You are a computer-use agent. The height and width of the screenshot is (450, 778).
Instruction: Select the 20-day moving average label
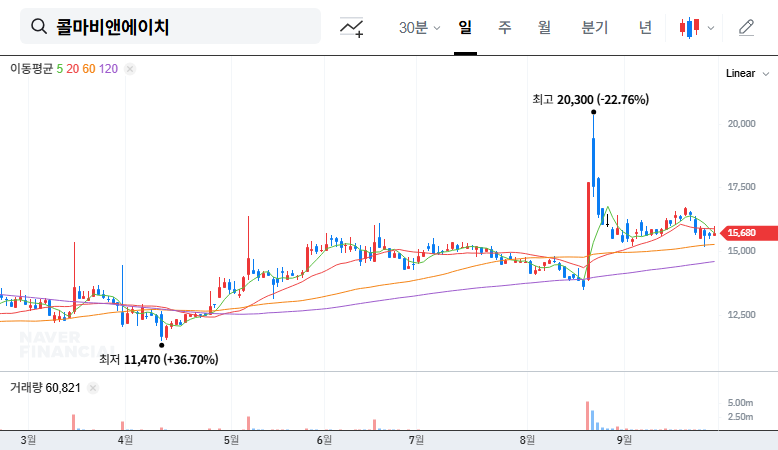click(72, 69)
